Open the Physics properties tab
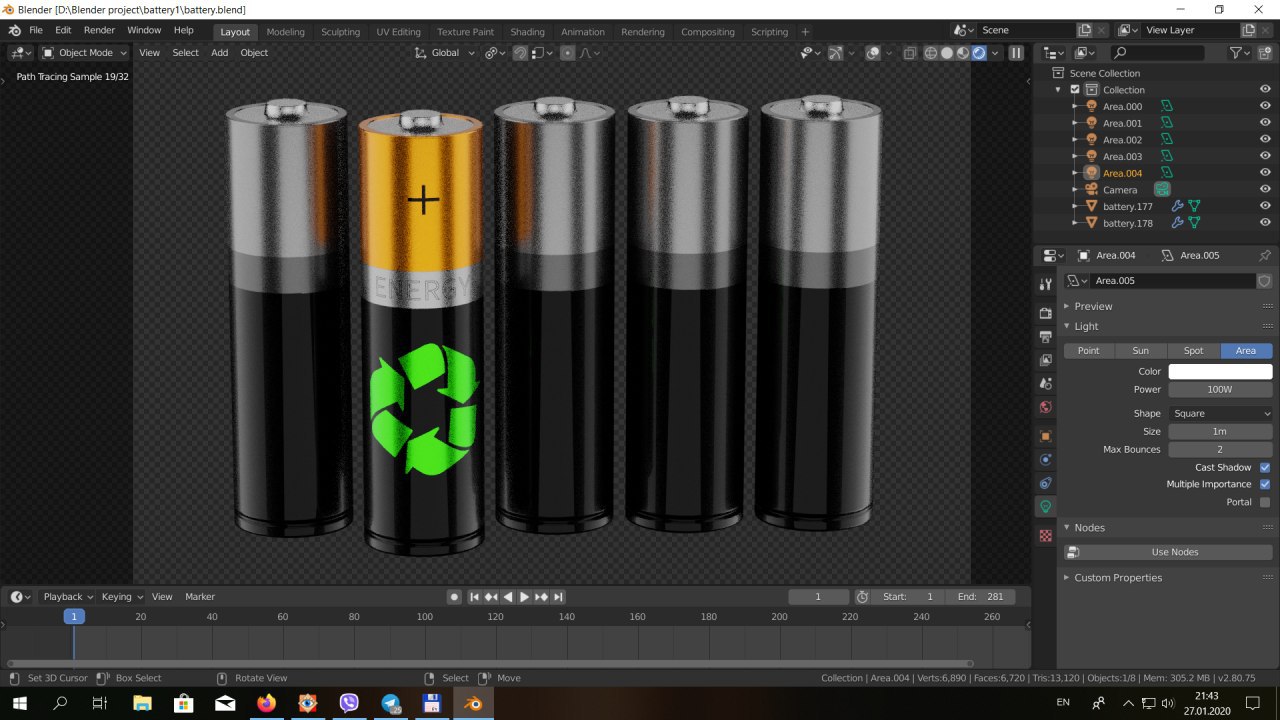1280x720 pixels. (x=1045, y=460)
